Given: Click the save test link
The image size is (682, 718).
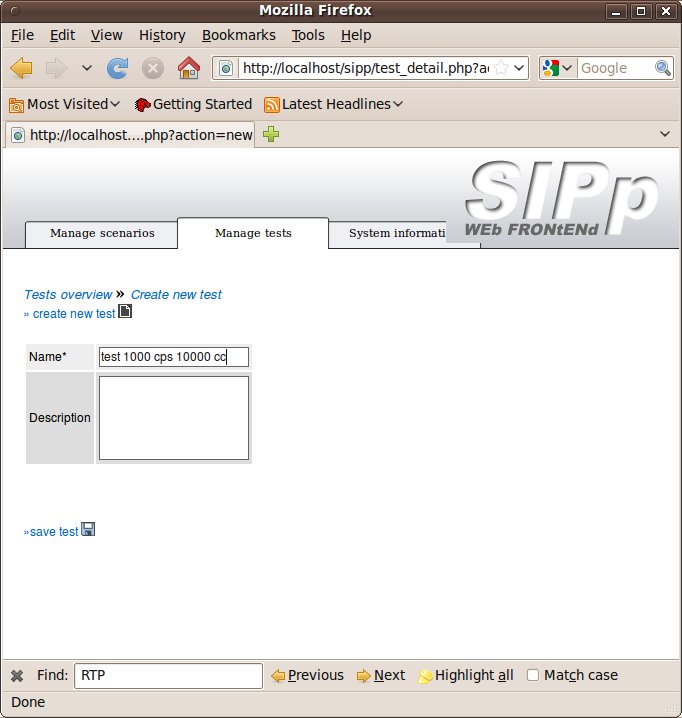Looking at the screenshot, I should click(x=54, y=532).
